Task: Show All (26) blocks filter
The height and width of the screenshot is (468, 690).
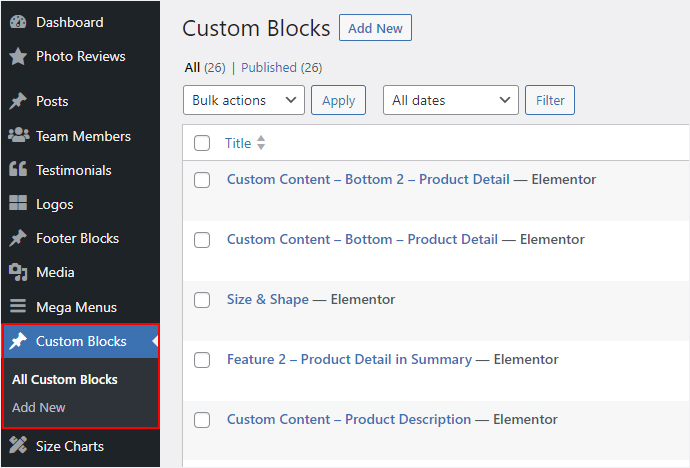Action: [205, 68]
